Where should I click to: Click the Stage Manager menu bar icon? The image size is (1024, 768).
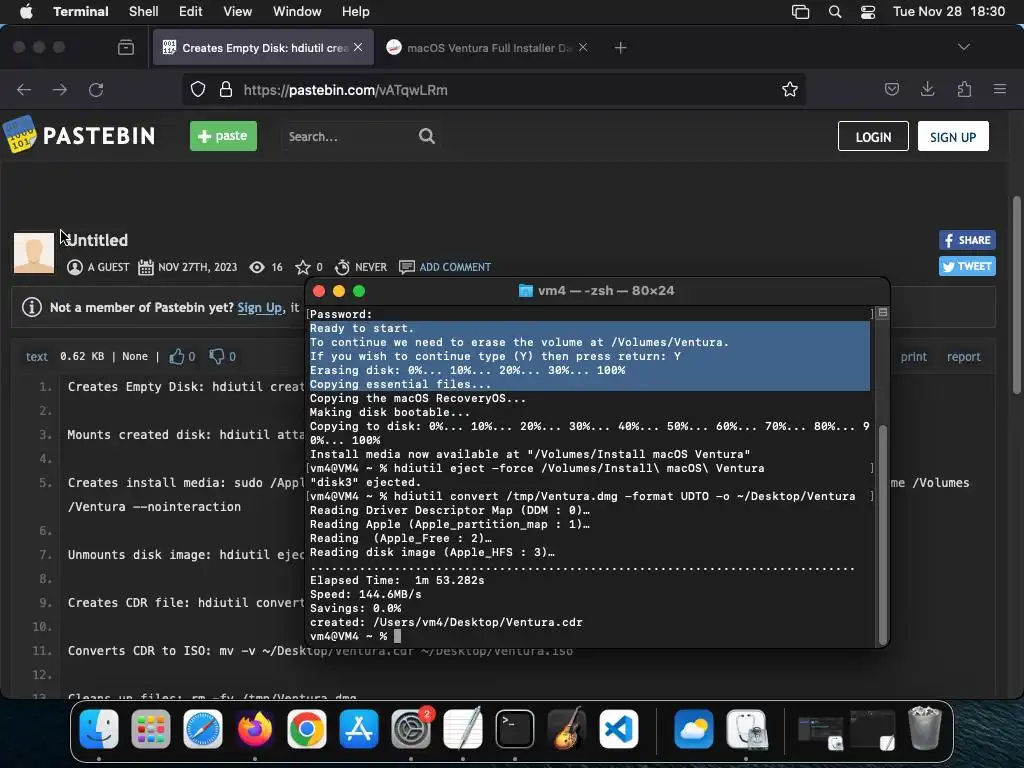(x=801, y=12)
